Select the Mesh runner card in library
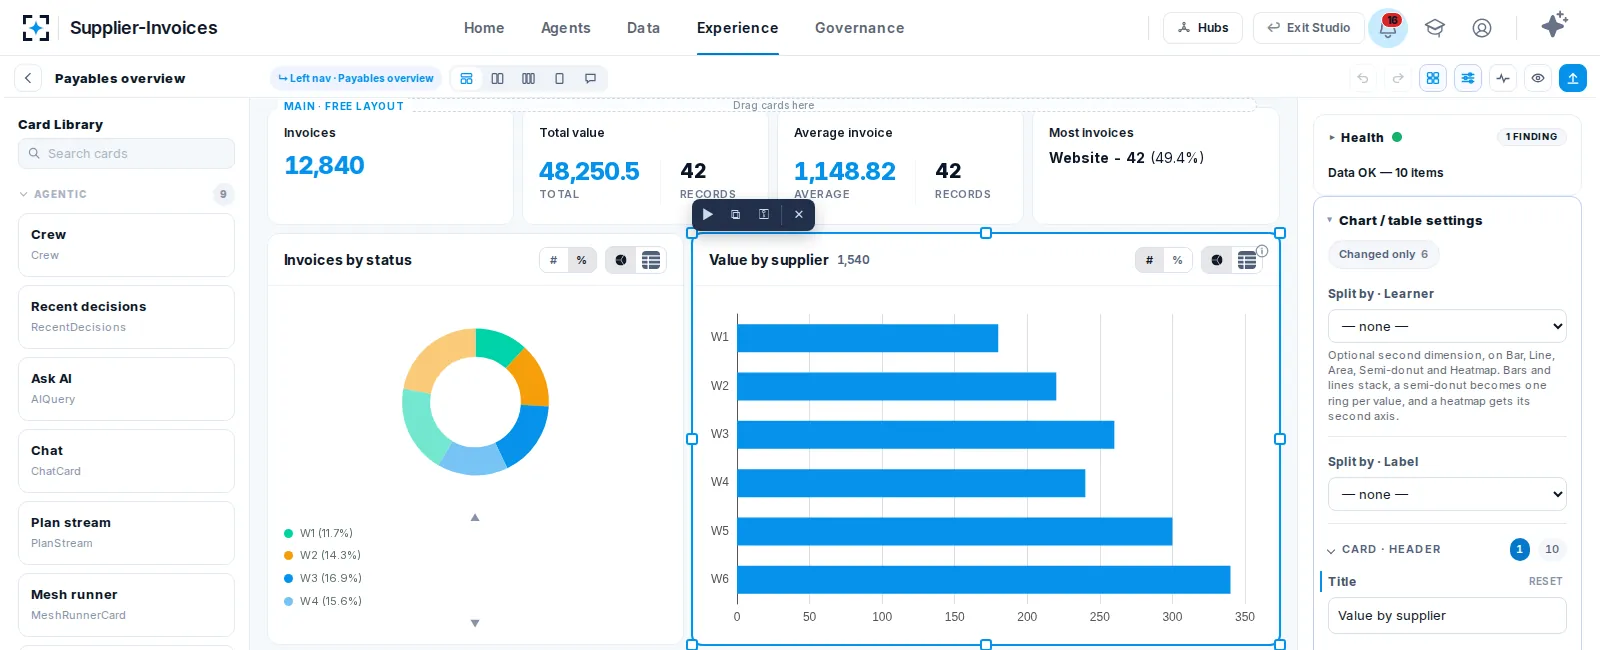1600x650 pixels. click(126, 605)
